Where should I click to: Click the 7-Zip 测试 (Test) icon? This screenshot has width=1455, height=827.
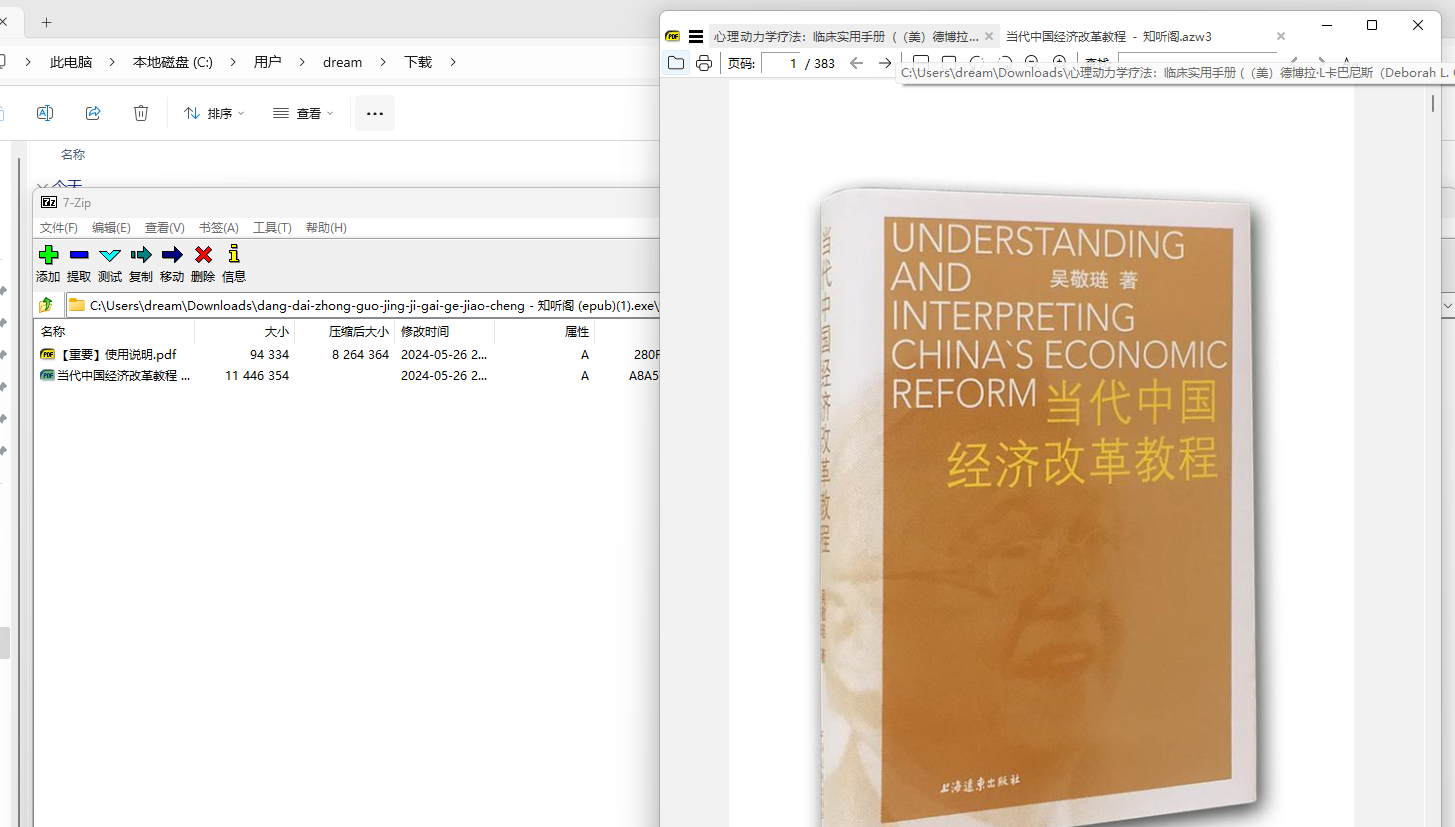110,254
